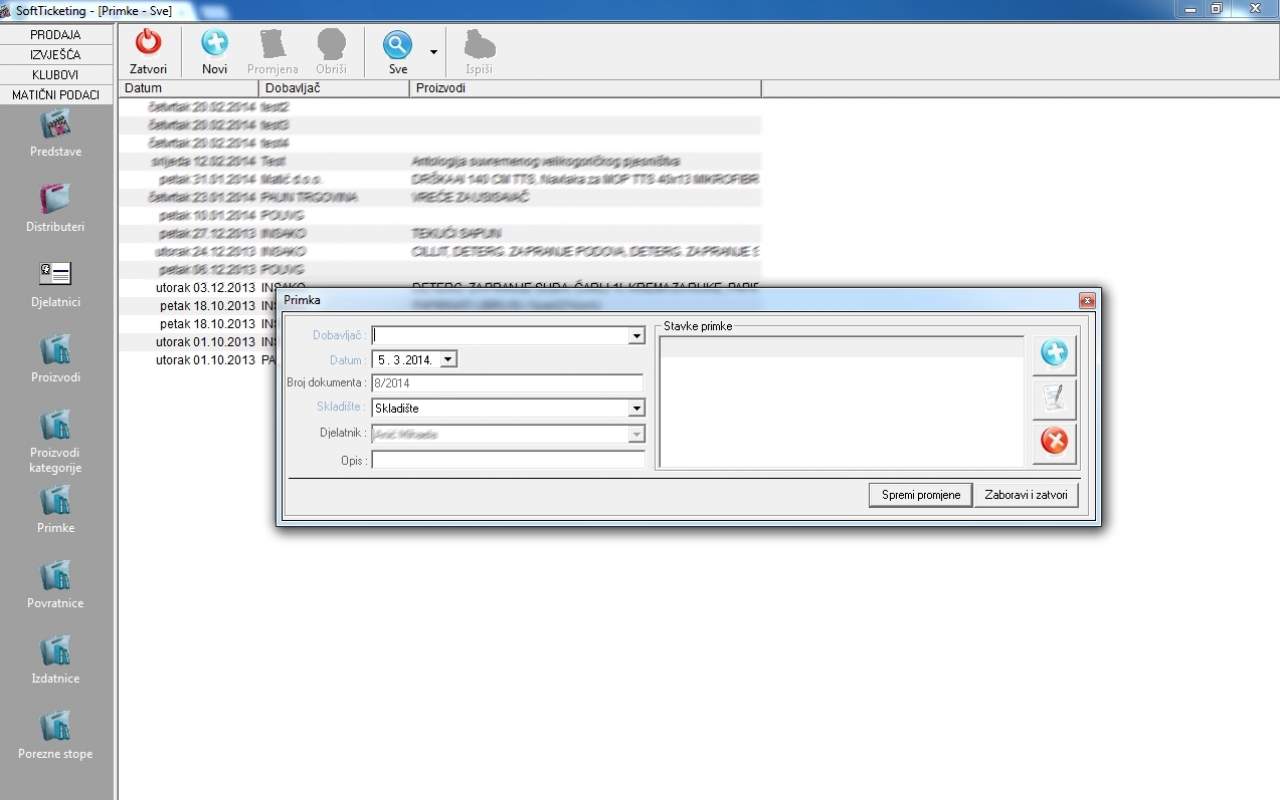Open Porezne stope sidebar icon
1280x800 pixels.
tap(56, 727)
